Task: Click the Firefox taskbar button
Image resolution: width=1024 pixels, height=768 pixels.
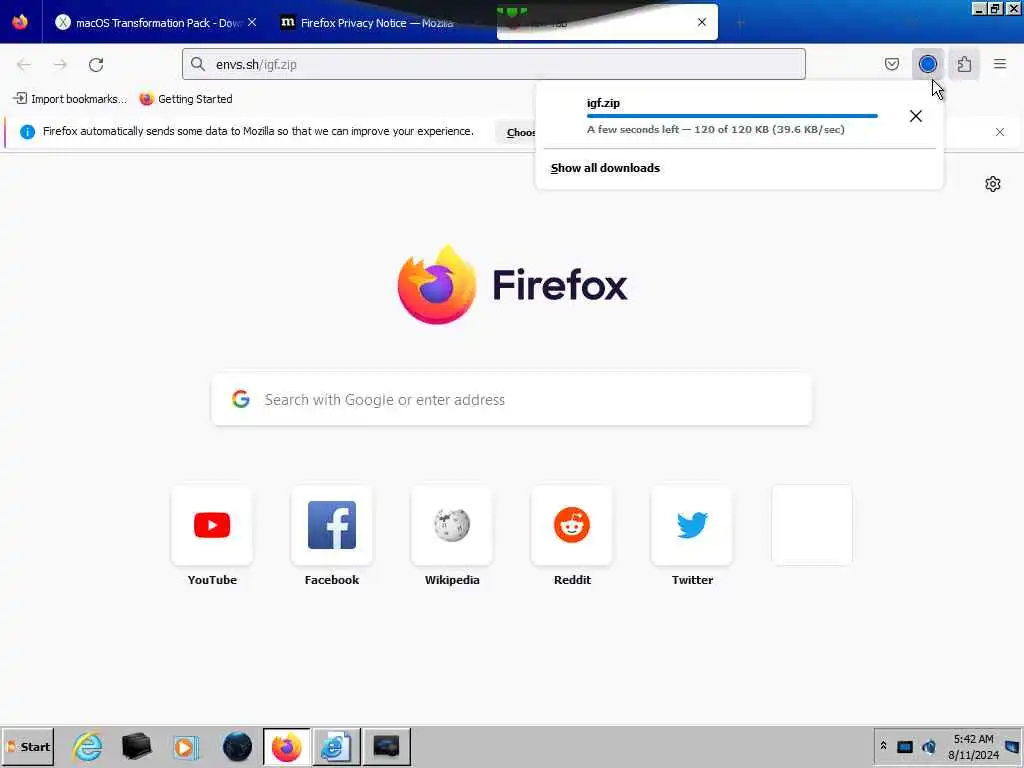Action: click(x=286, y=747)
